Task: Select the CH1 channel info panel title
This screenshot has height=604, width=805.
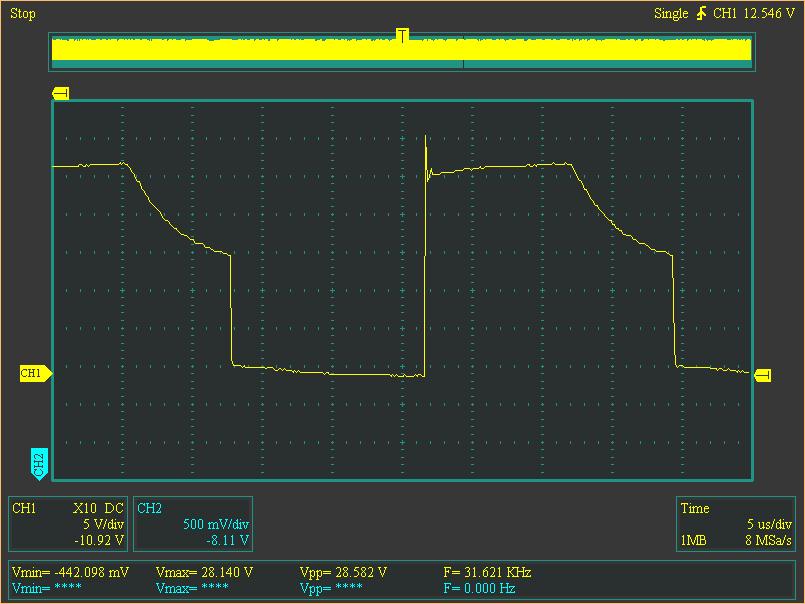Action: (x=24, y=508)
